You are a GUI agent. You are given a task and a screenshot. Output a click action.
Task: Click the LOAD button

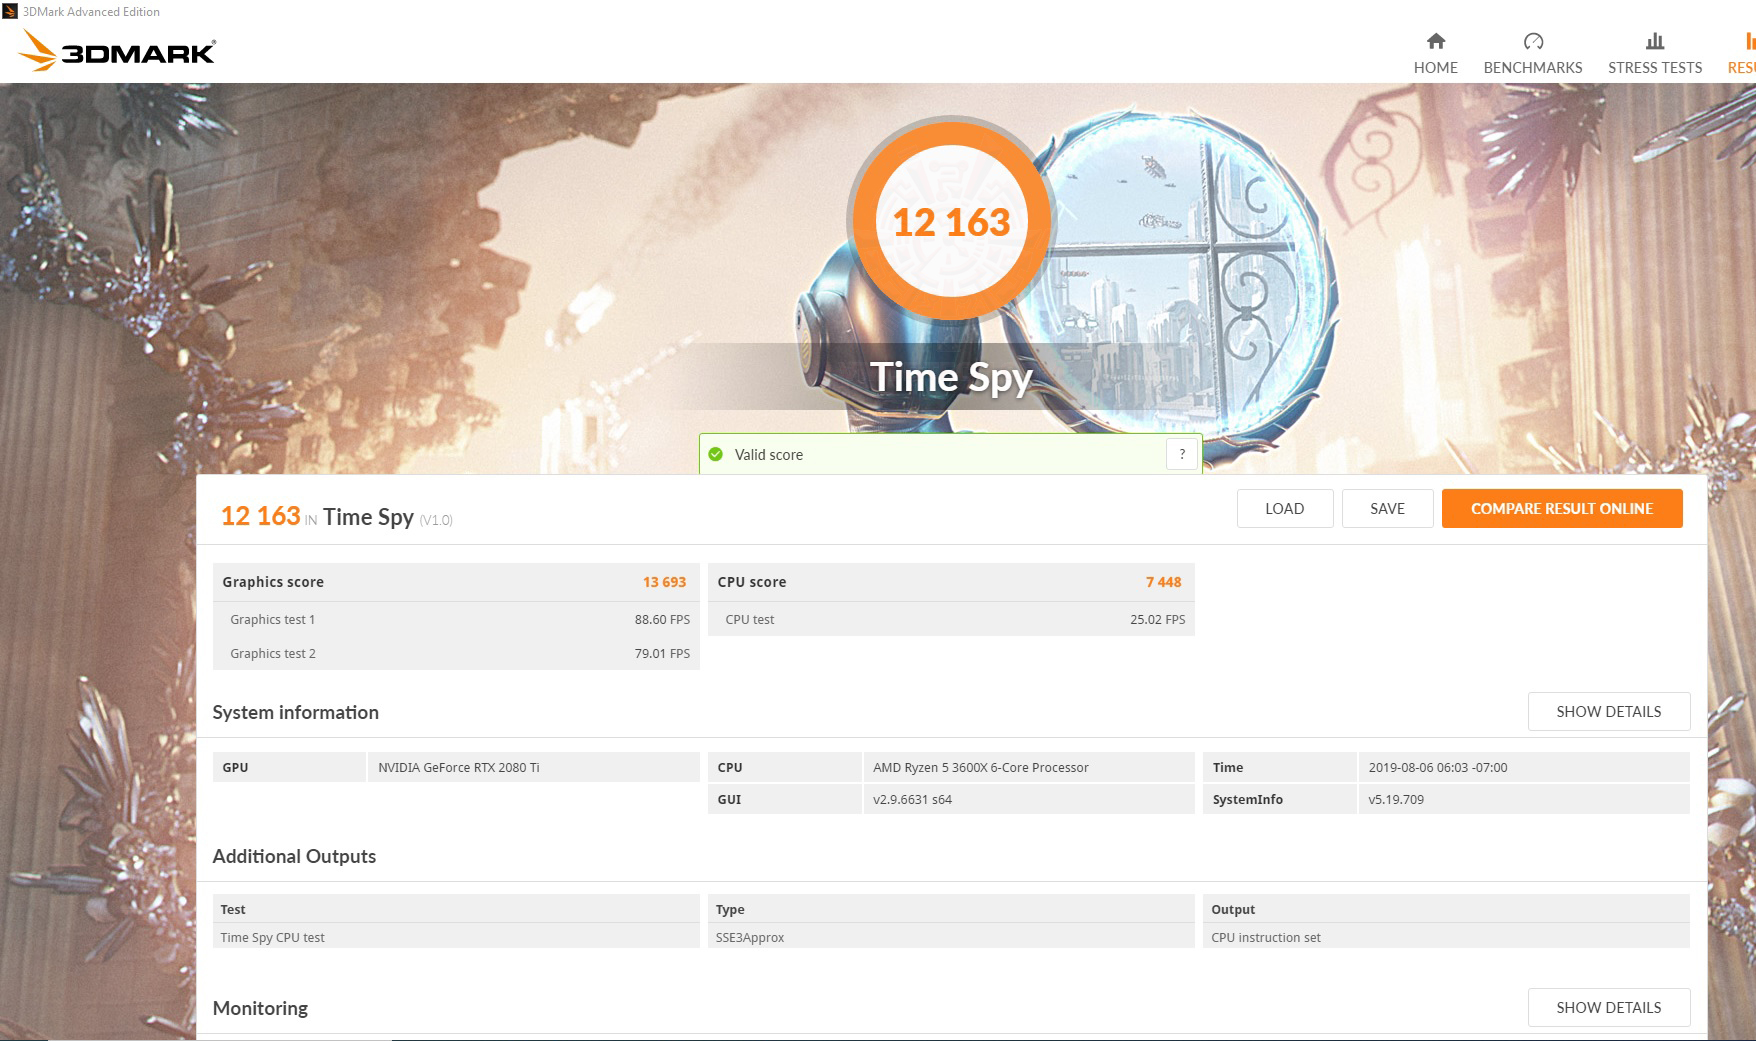[1285, 508]
